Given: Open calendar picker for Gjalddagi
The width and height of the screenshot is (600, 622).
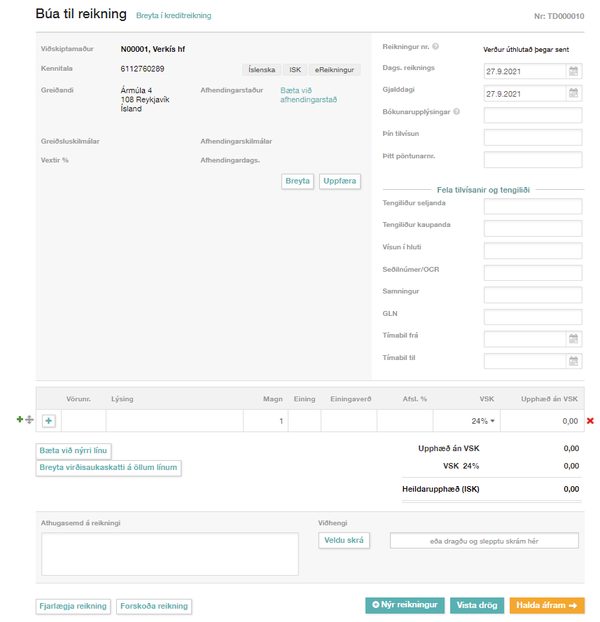Looking at the screenshot, I should pyautogui.click(x=573, y=93).
